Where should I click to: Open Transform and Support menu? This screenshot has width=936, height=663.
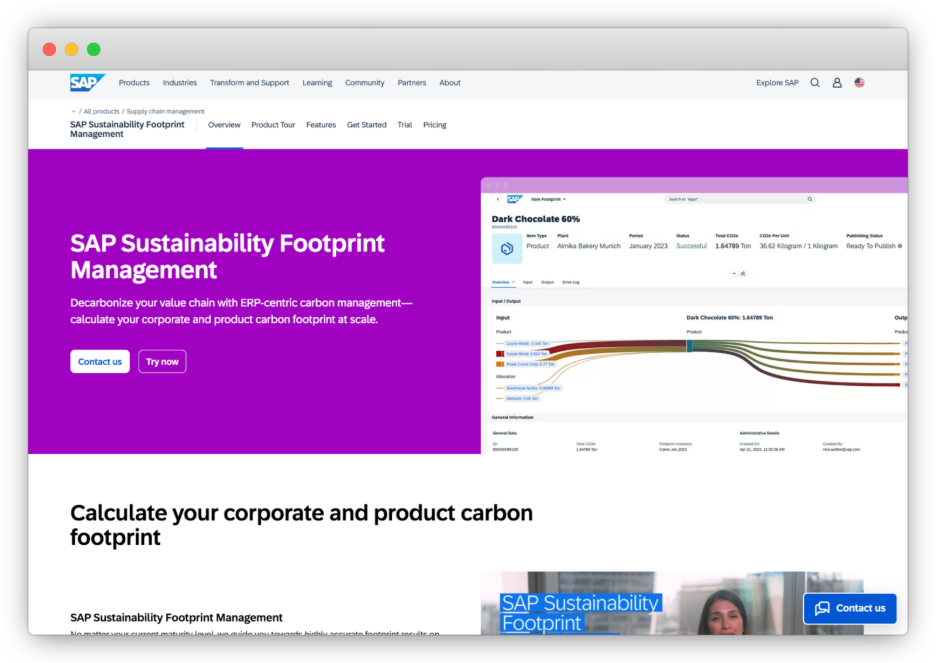coord(250,83)
